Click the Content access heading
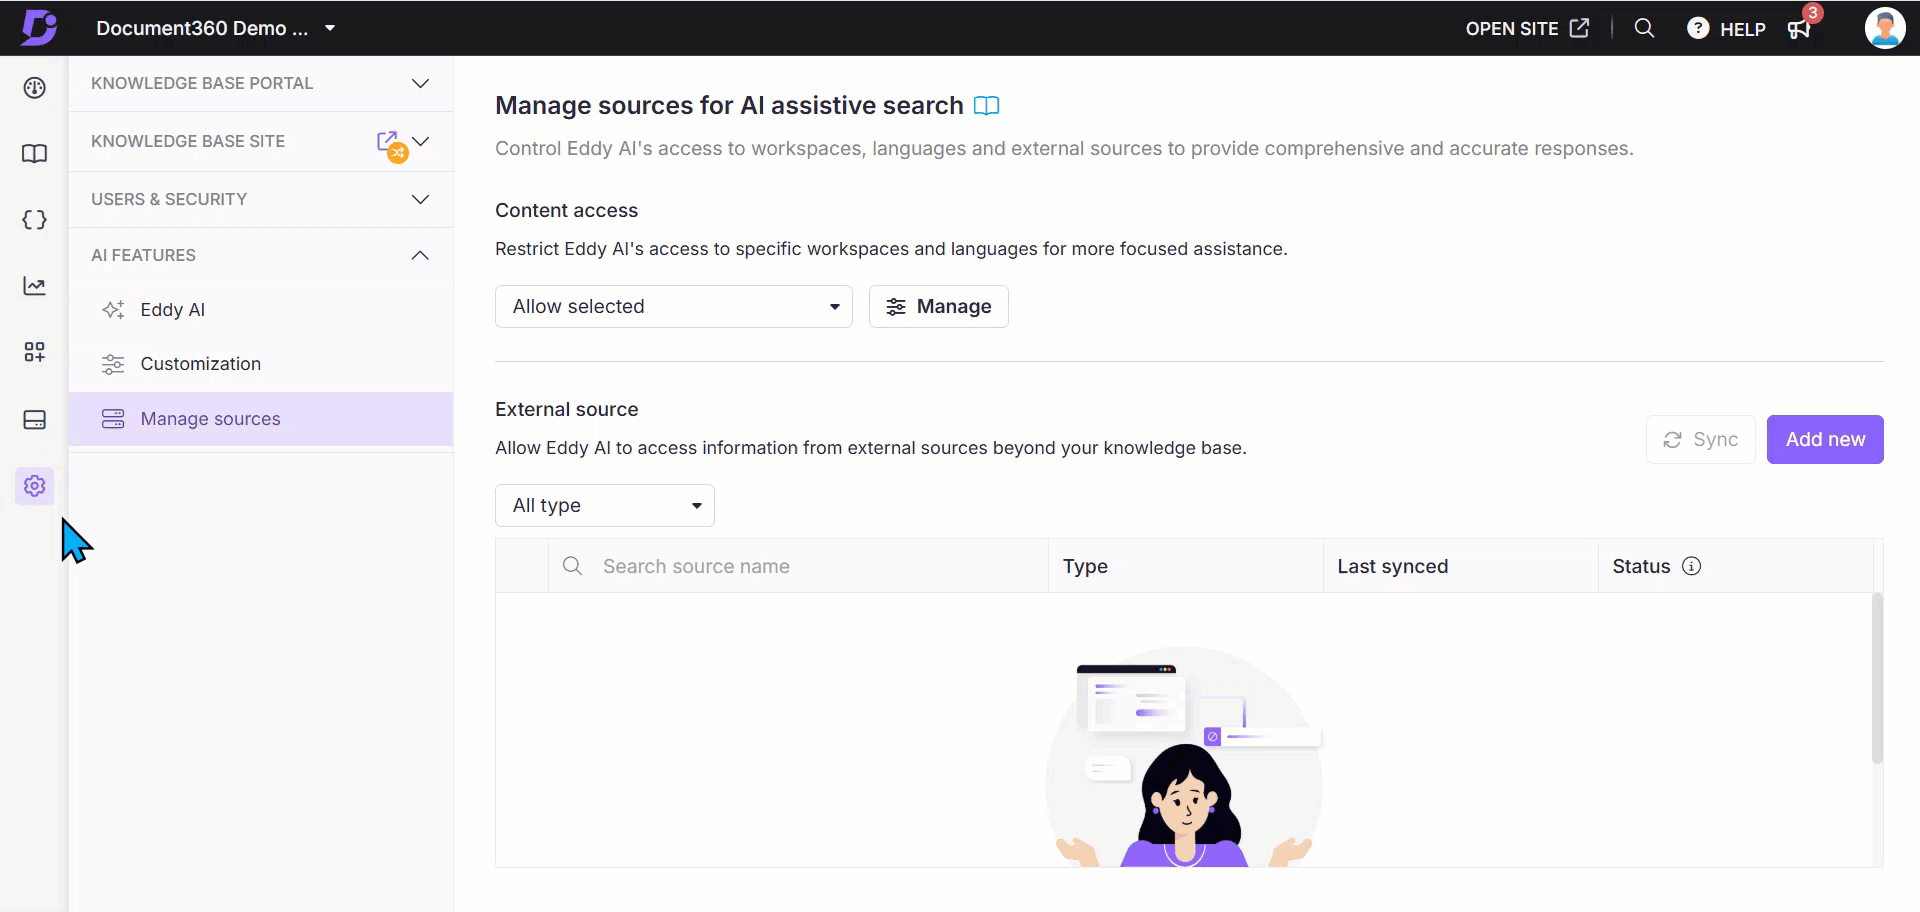Image resolution: width=1920 pixels, height=912 pixels. pos(566,210)
